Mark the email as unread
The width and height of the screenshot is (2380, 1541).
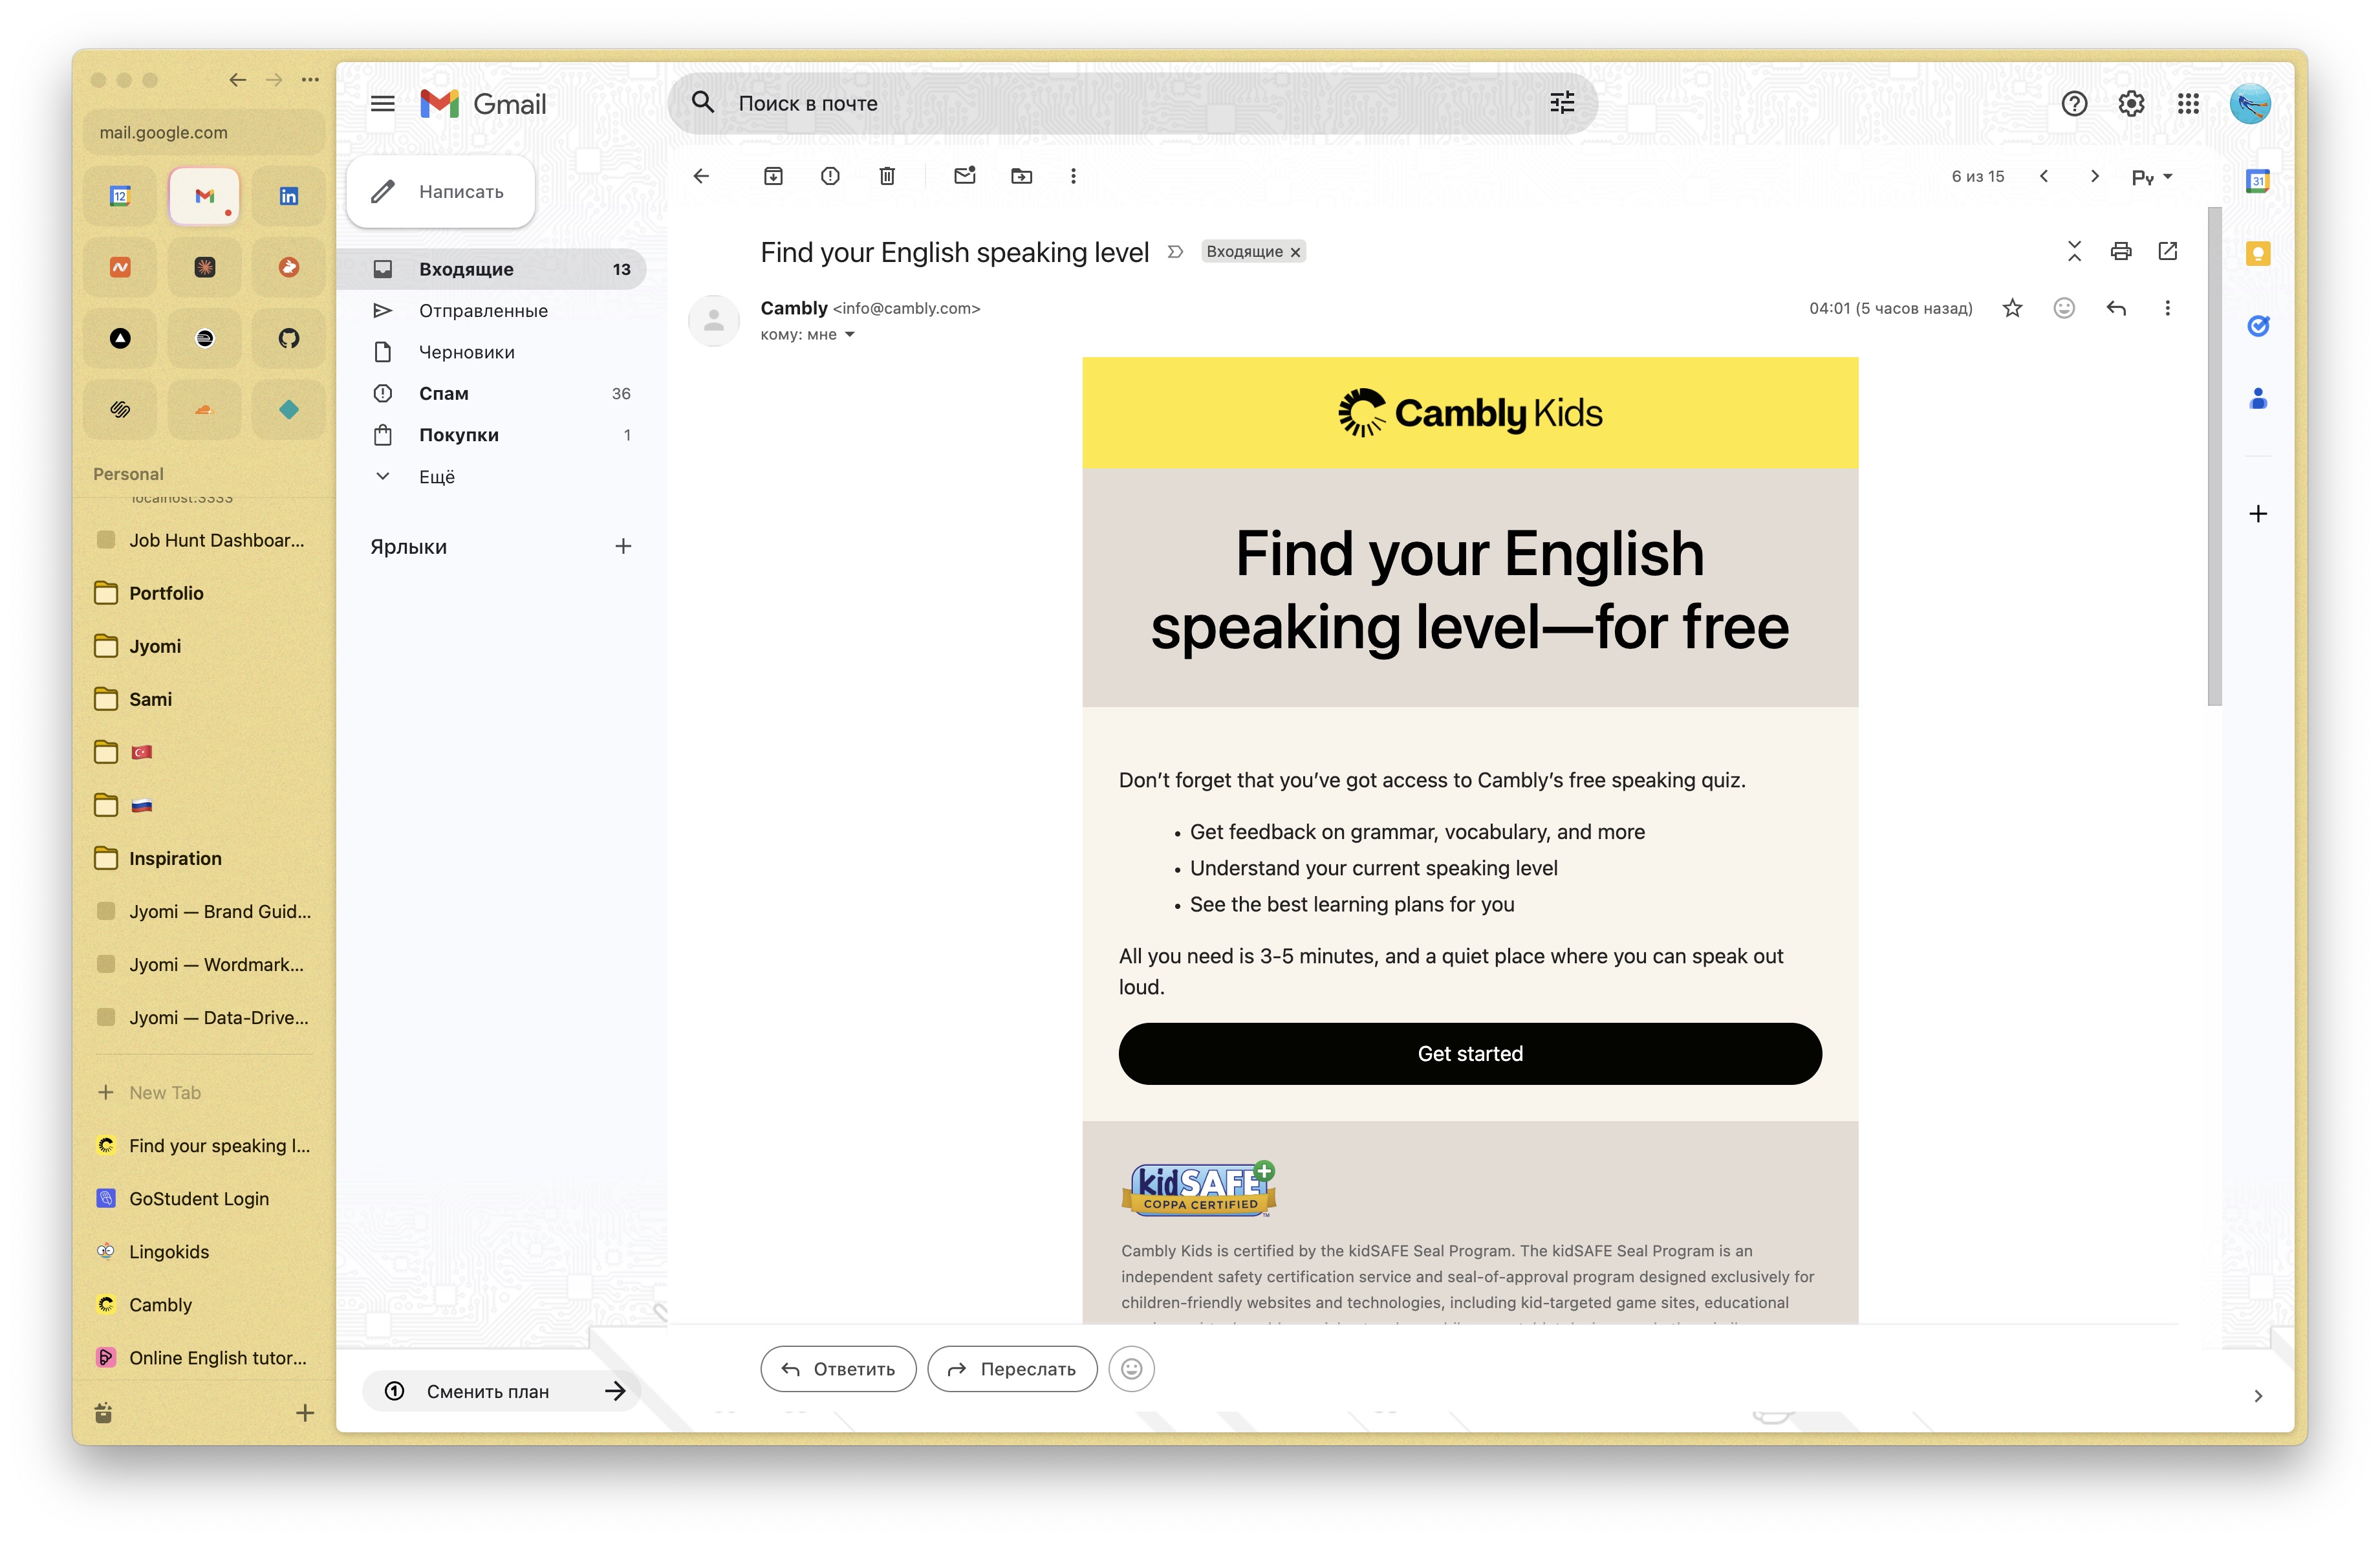964,176
